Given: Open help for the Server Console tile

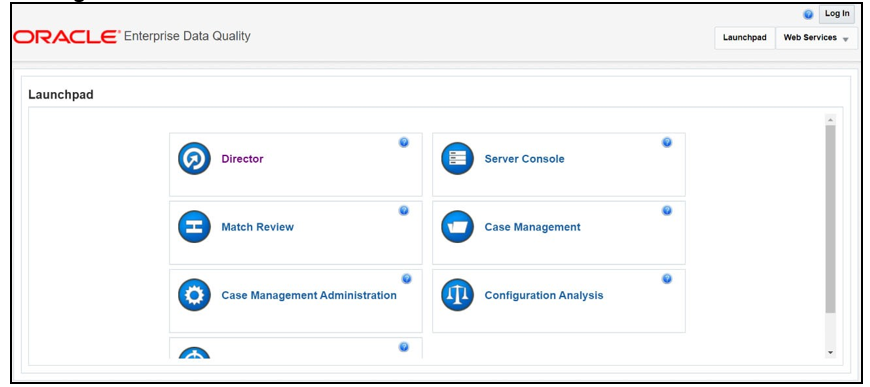Looking at the screenshot, I should click(x=667, y=142).
